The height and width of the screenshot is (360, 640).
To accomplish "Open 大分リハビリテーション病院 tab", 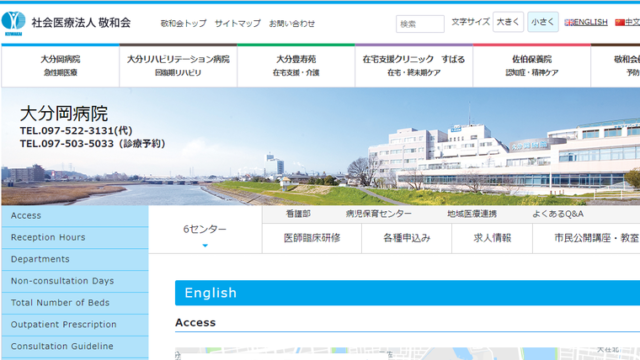I will (x=178, y=65).
